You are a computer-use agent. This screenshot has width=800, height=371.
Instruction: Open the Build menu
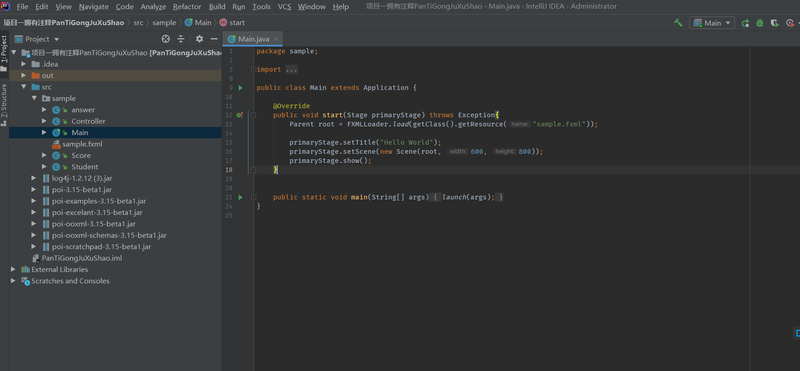pyautogui.click(x=217, y=7)
